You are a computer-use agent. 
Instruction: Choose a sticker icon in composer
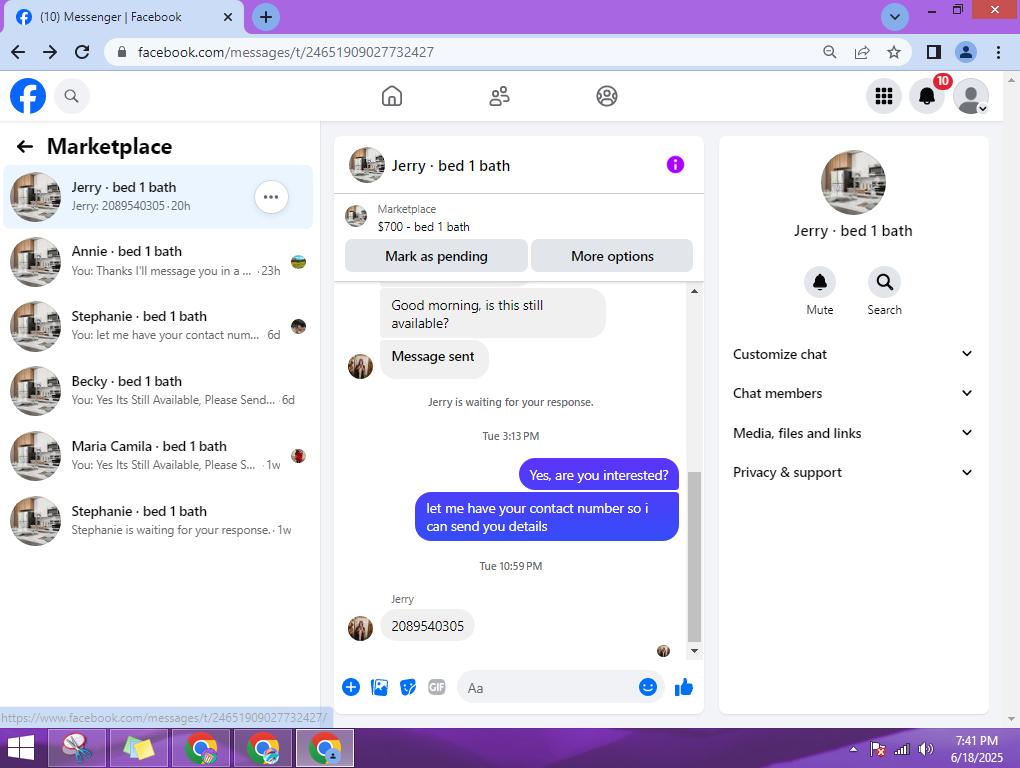(x=408, y=687)
